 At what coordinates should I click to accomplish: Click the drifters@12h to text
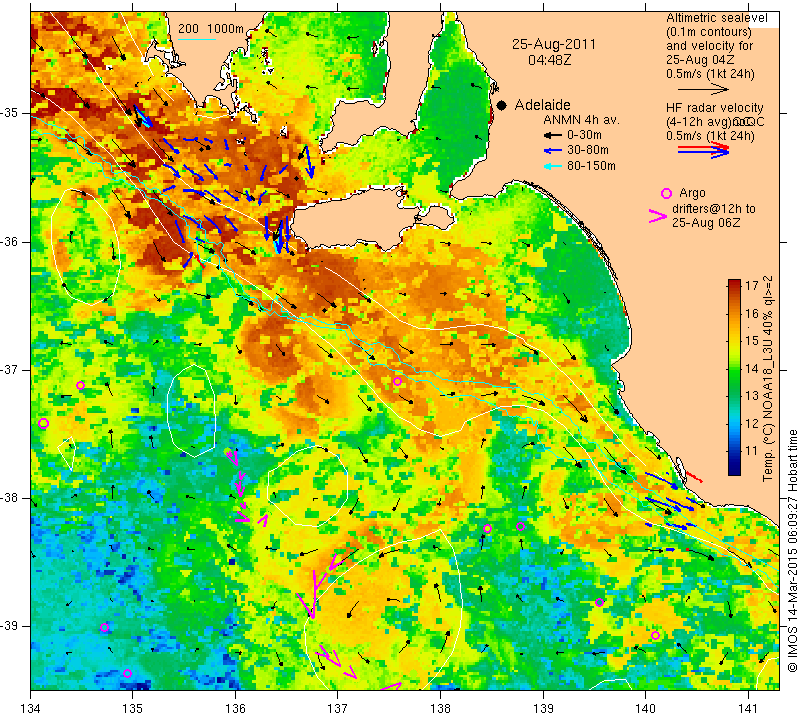click(714, 209)
